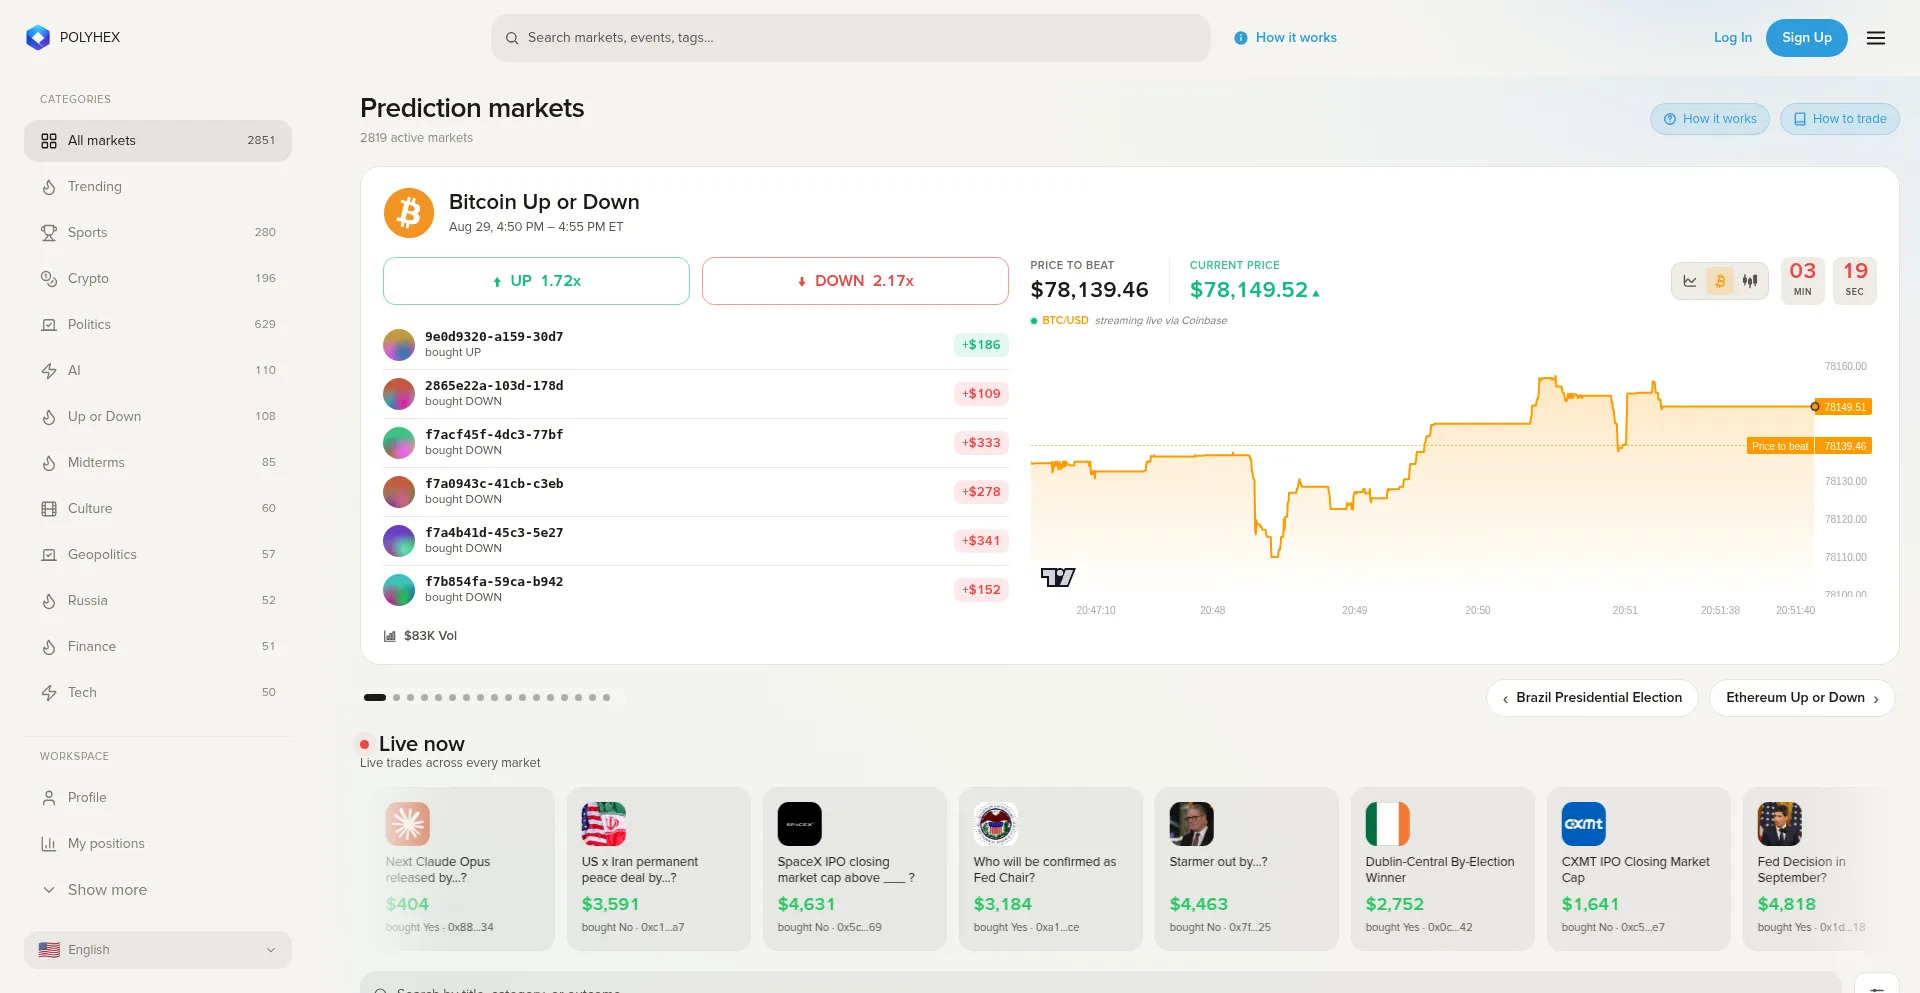Go to previous market Brazil Presidential Election

[1592, 698]
